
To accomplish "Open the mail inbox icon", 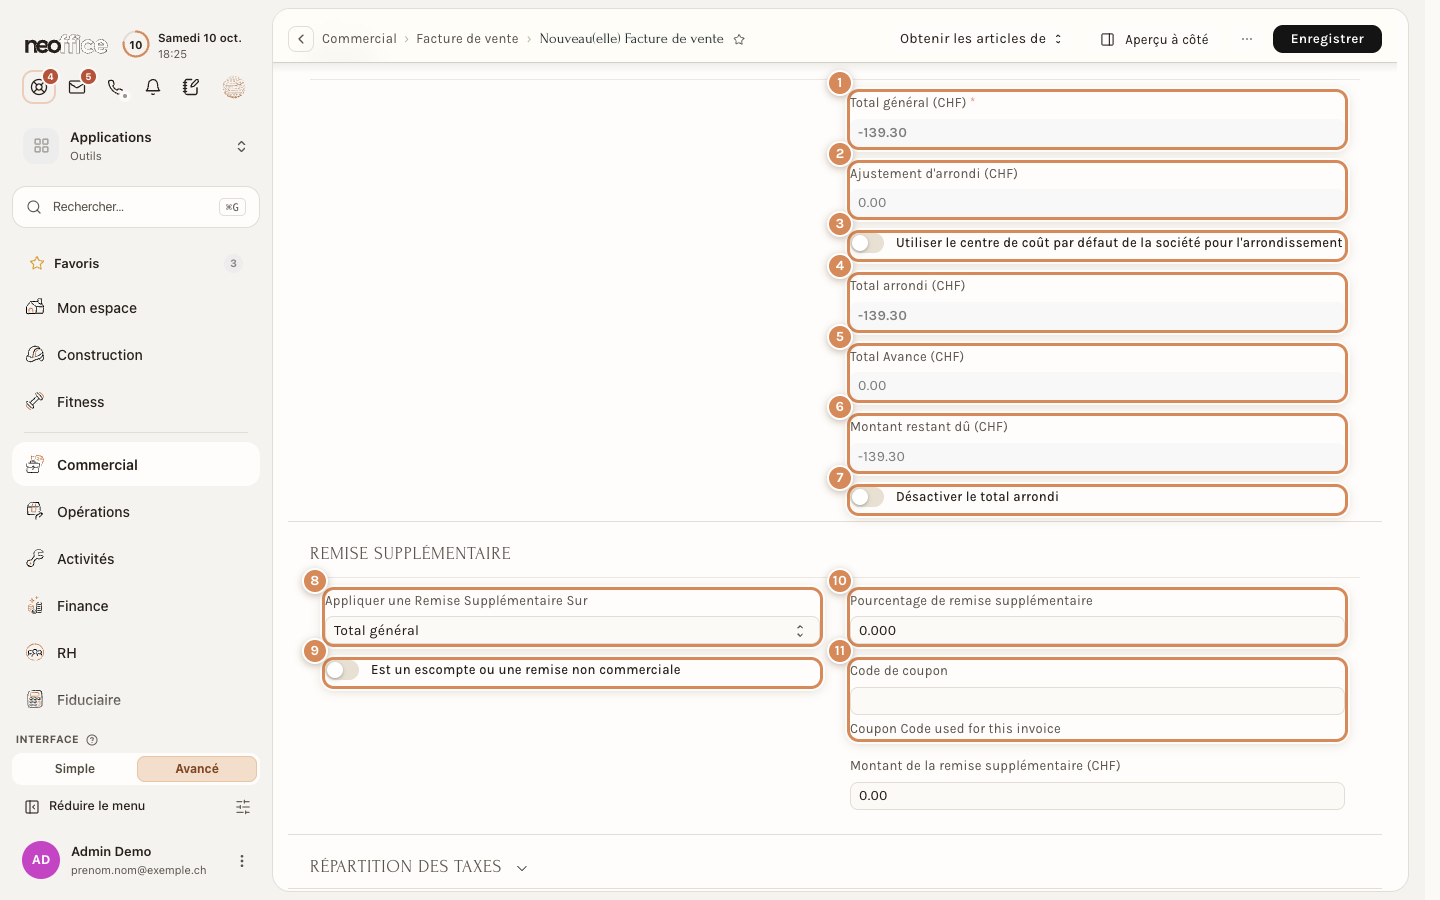I will [x=77, y=88].
